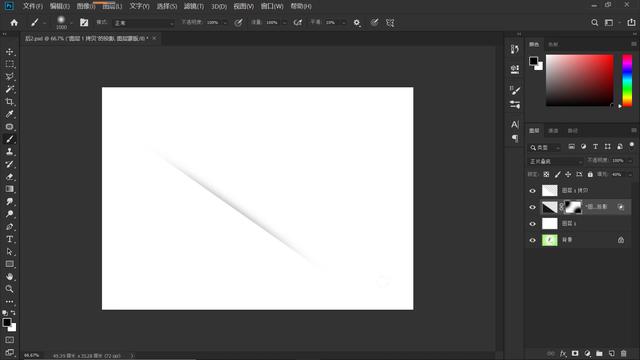Screen dimensions: 640x360
Task: Click the hue spectrum slider
Action: [x=627, y=80]
